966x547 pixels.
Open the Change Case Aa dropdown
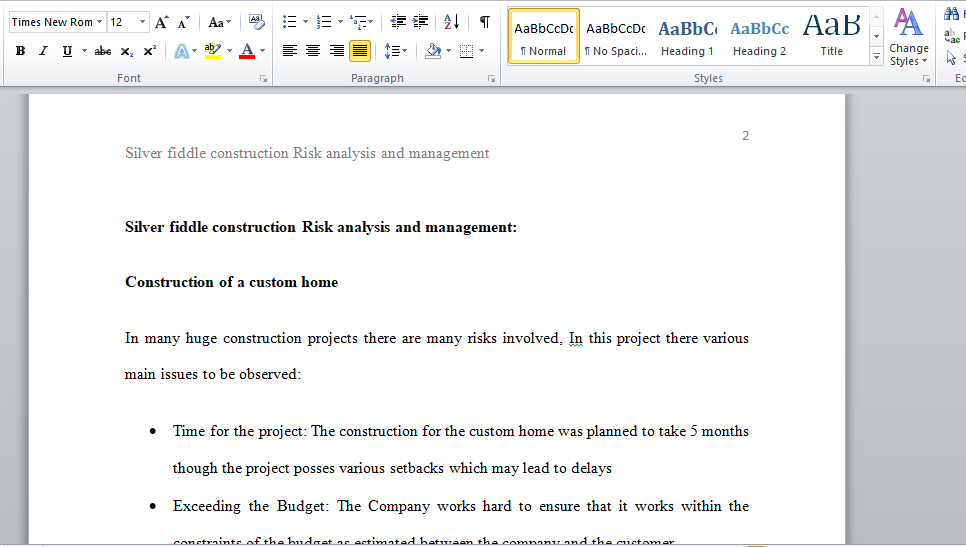click(x=219, y=22)
